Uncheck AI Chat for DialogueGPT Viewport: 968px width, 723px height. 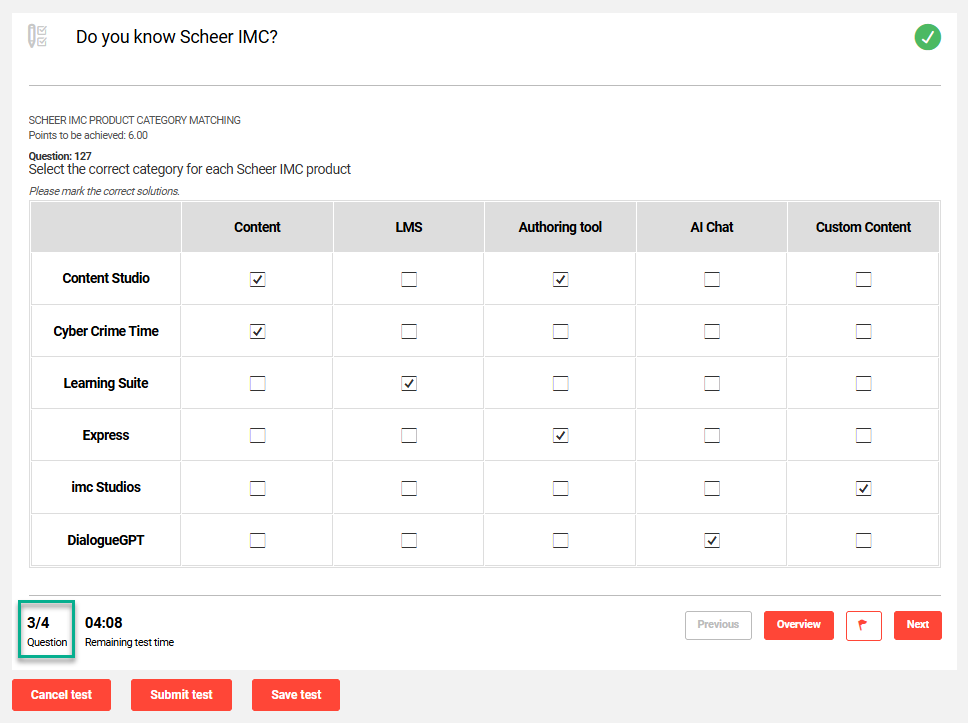(712, 540)
